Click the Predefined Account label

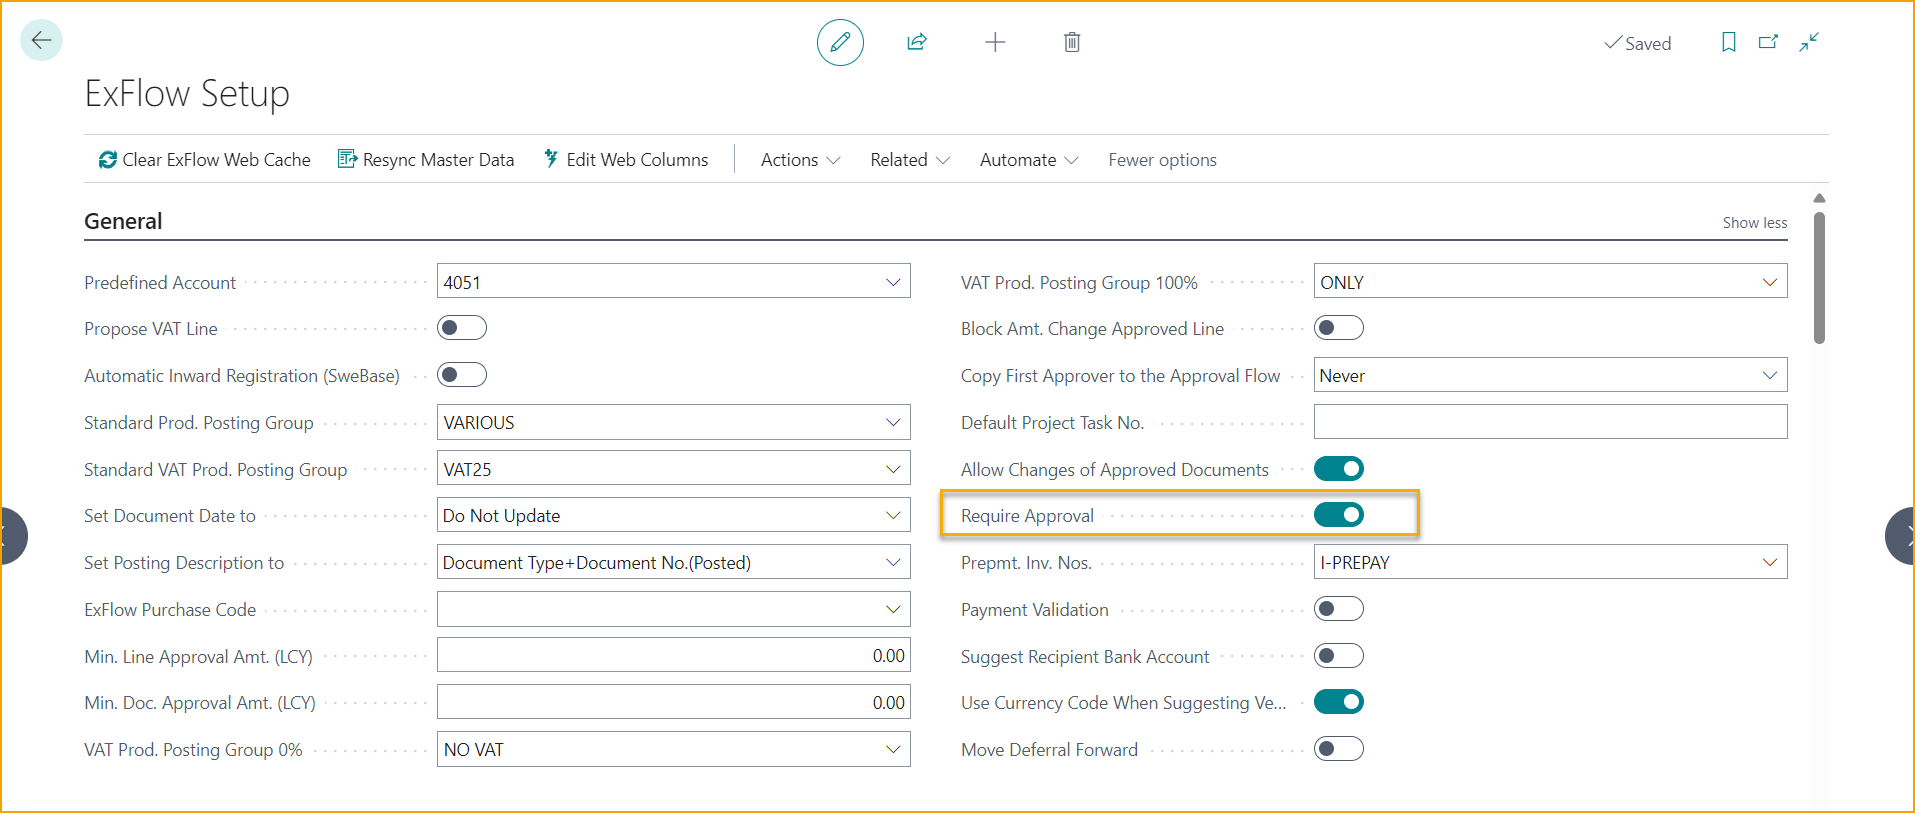[x=160, y=283]
